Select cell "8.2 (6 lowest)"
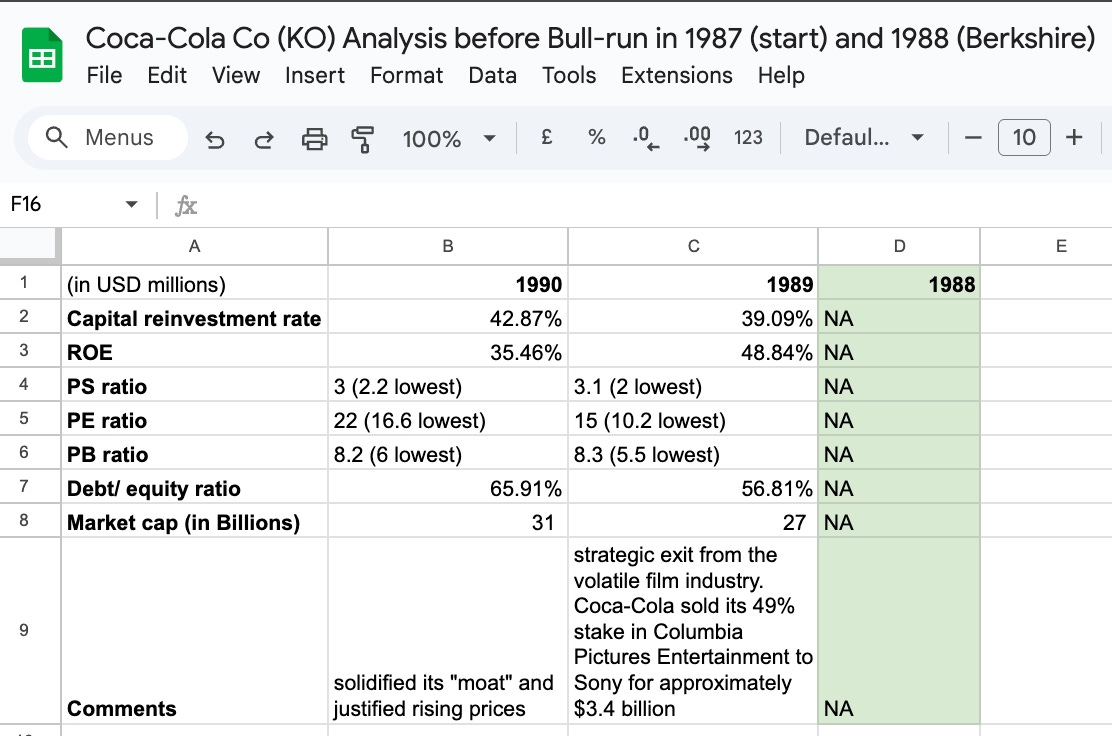Viewport: 1112px width, 736px height. click(x=447, y=454)
